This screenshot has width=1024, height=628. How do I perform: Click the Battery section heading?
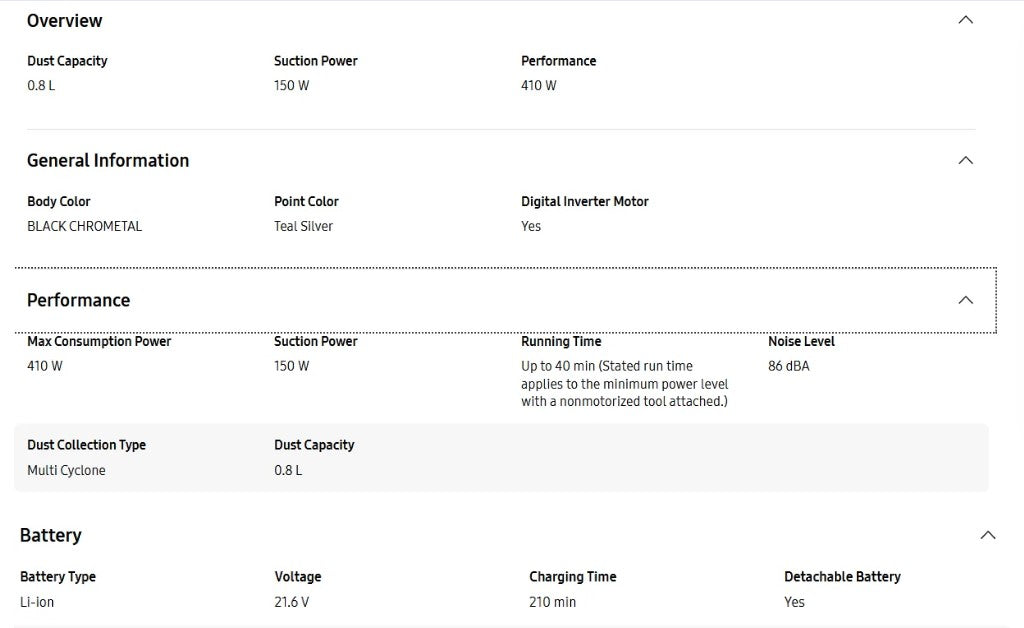51,535
